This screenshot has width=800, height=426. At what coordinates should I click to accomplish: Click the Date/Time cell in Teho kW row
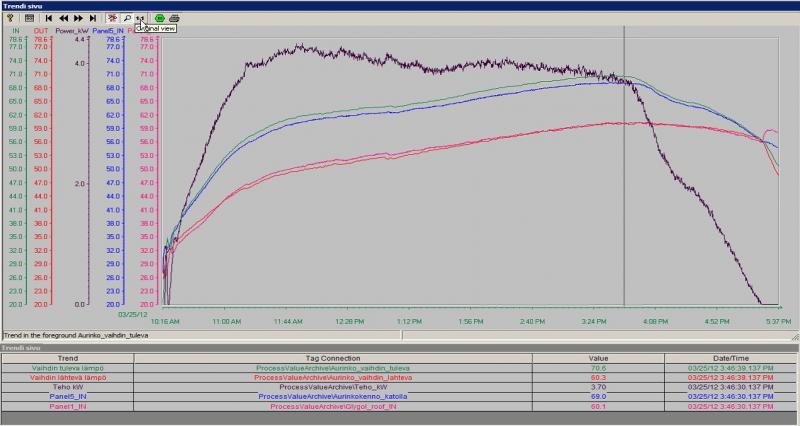click(731, 387)
